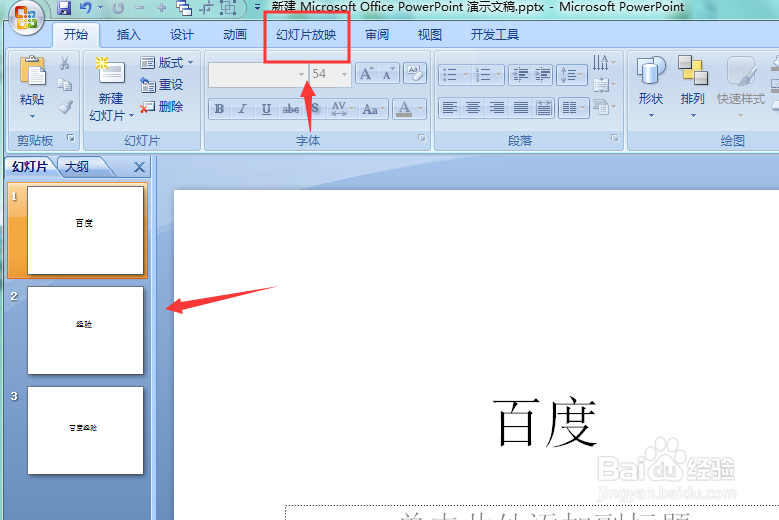Screen dimensions: 779x520
Task: Open the font name combo box
Action: (x=258, y=74)
